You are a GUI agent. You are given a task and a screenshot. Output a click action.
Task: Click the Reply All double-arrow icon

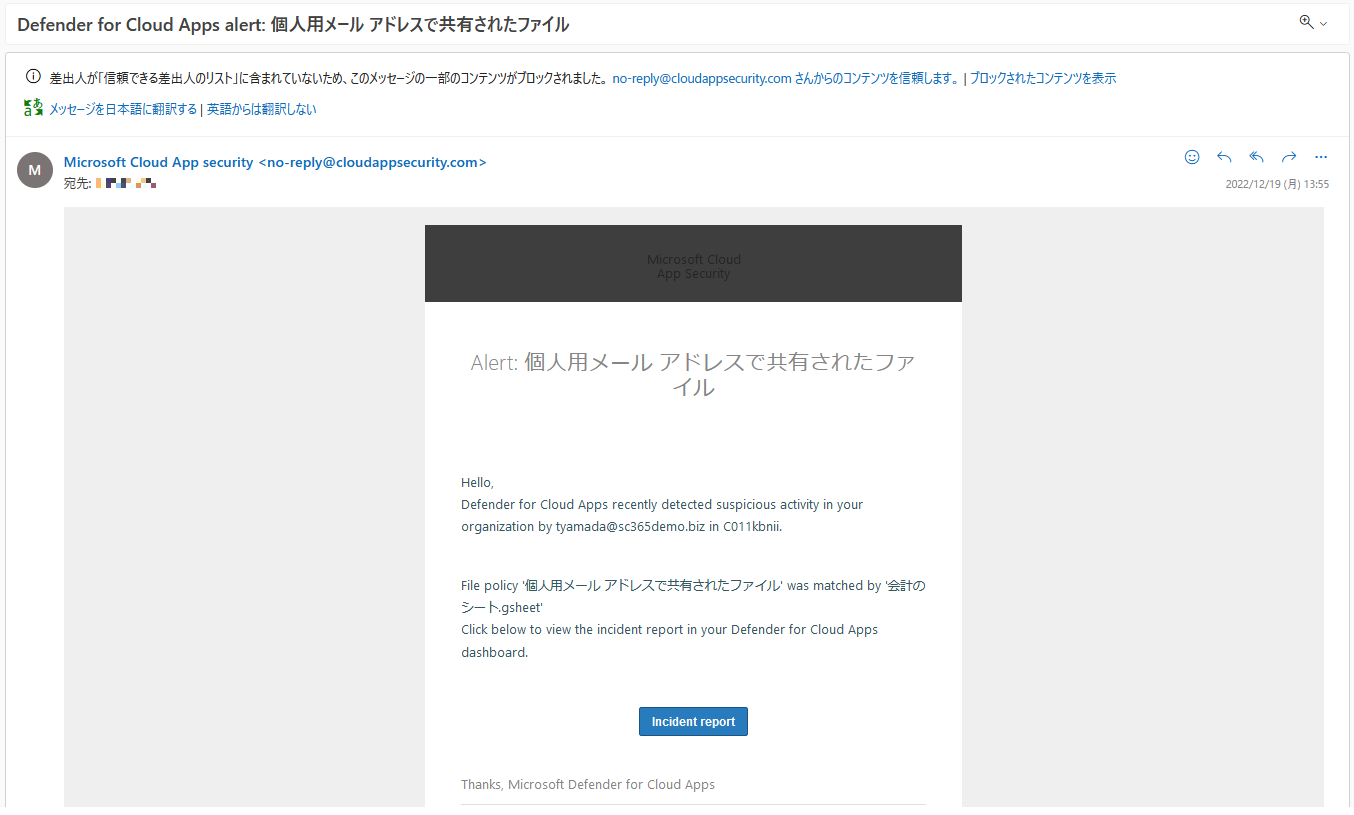pos(1257,157)
